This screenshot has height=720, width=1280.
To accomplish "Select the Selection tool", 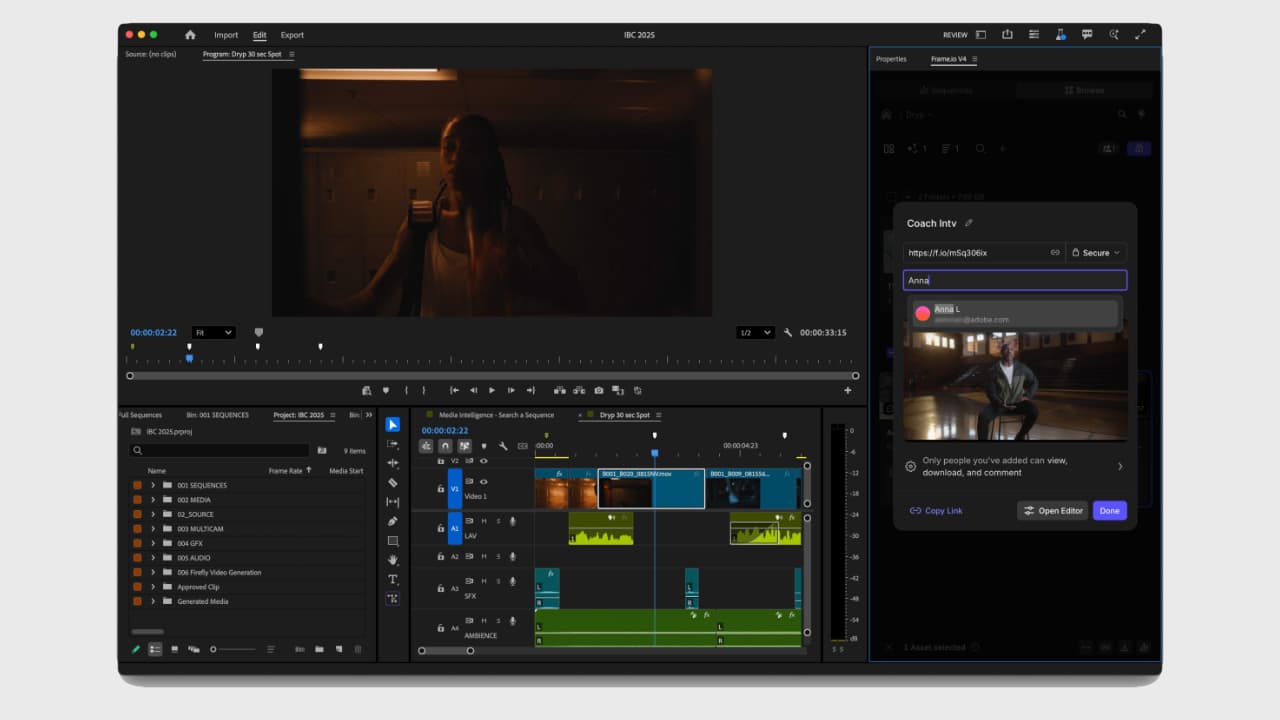I will click(x=392, y=424).
